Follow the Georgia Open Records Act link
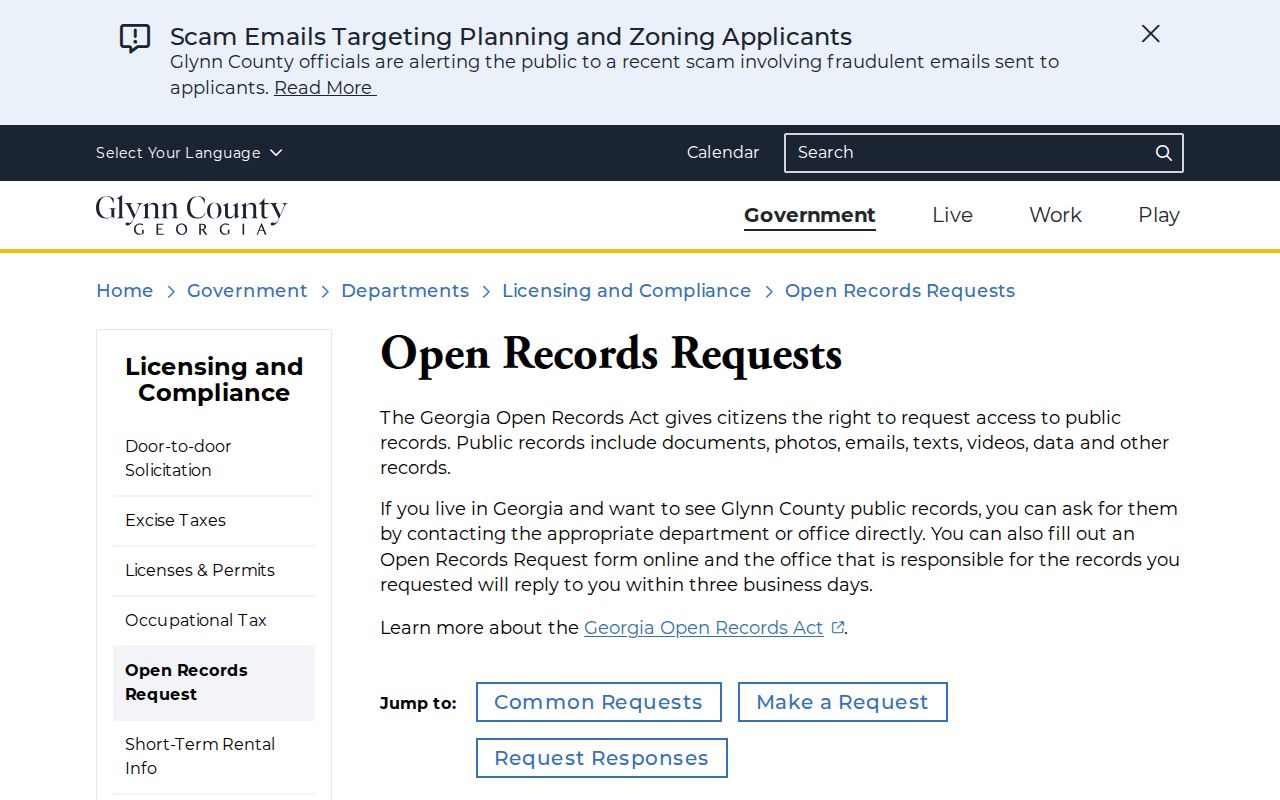Image resolution: width=1280 pixels, height=800 pixels. point(704,628)
